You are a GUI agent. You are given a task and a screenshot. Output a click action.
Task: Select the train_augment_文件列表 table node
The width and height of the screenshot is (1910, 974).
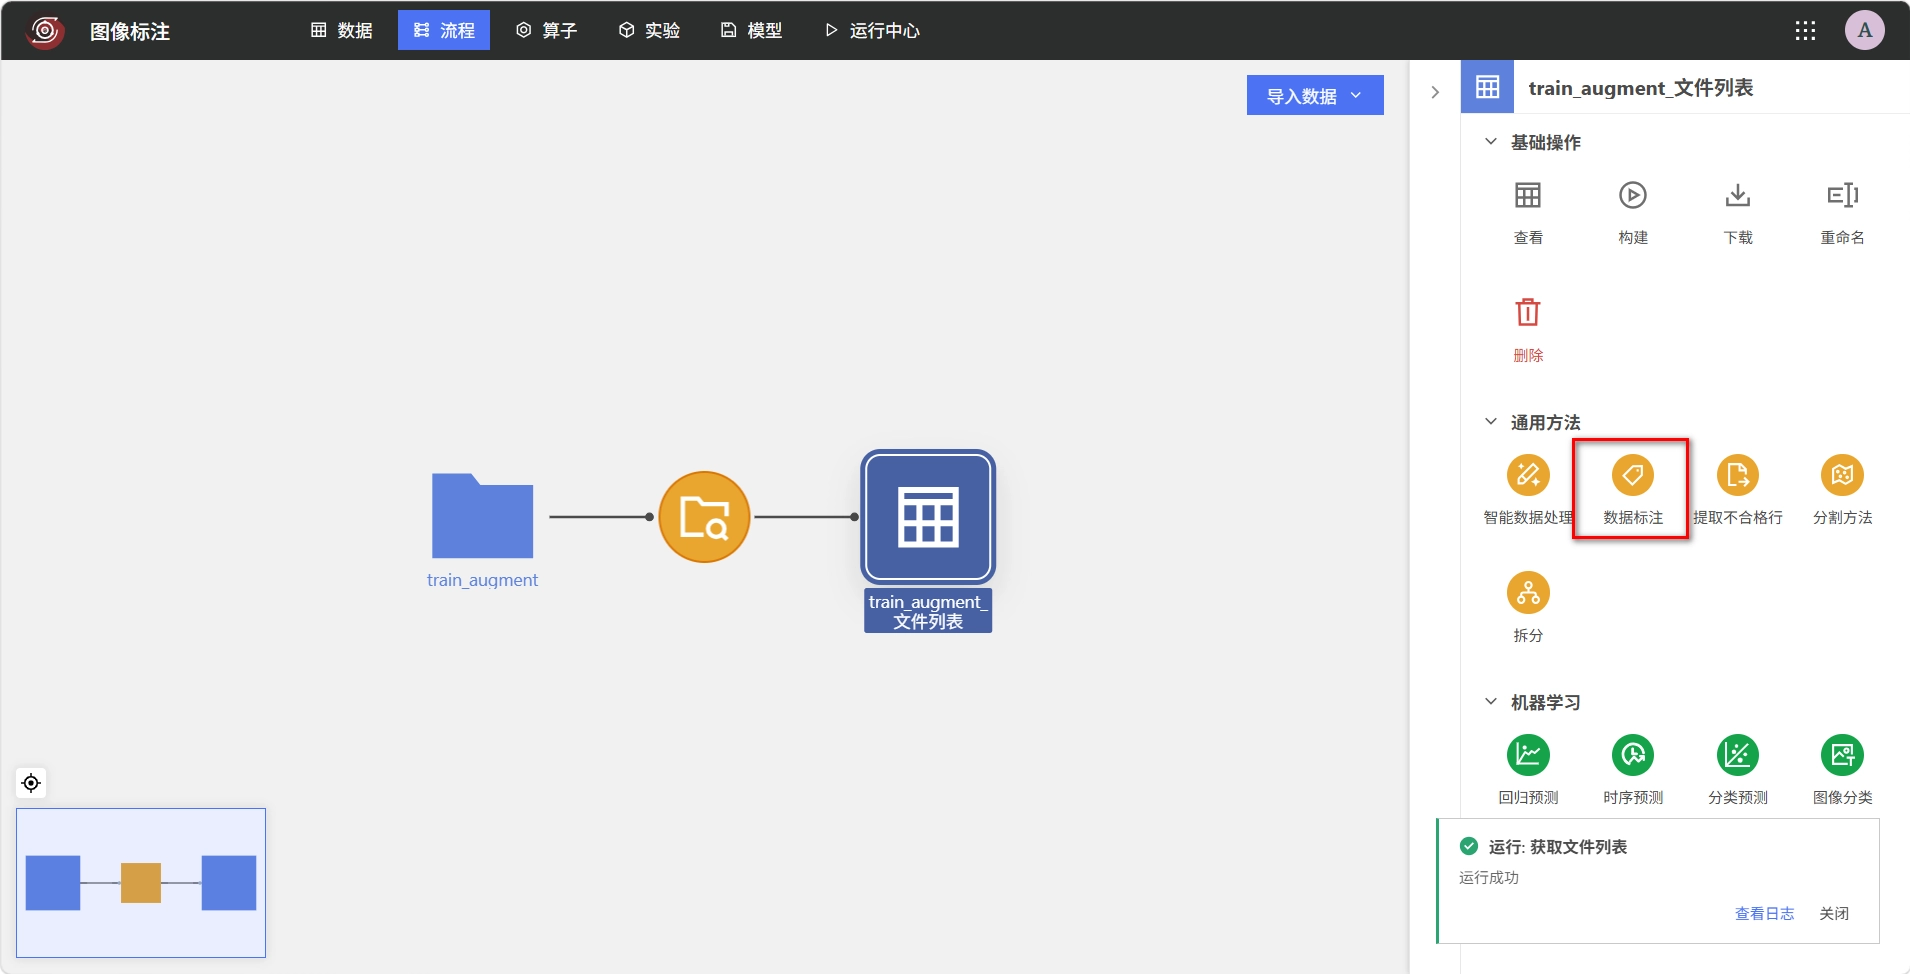[x=928, y=517]
